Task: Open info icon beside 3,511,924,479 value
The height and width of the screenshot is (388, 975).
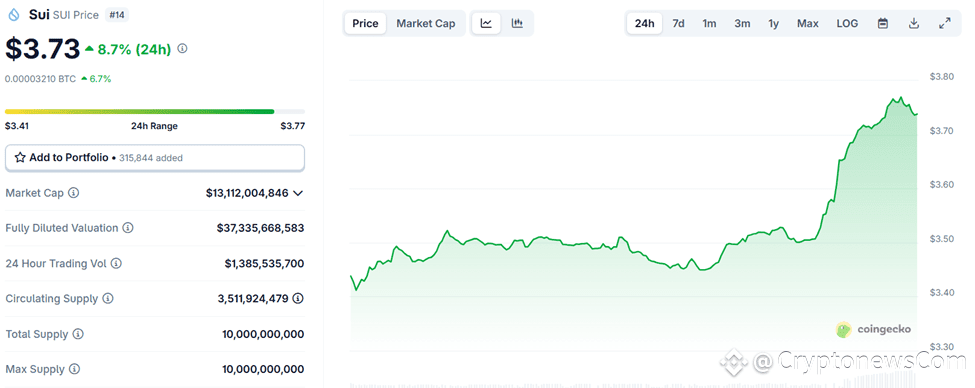Action: pos(298,299)
